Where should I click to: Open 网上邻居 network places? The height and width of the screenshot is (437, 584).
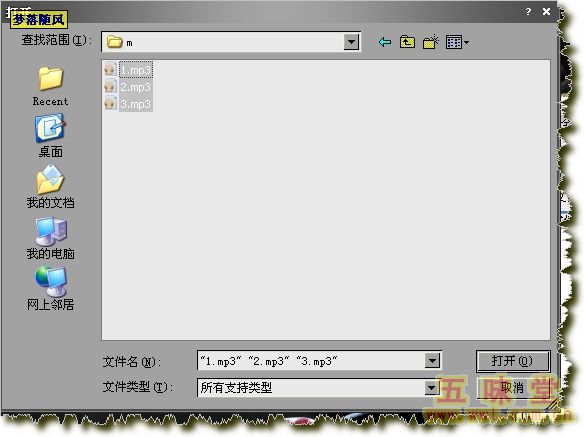(50, 289)
